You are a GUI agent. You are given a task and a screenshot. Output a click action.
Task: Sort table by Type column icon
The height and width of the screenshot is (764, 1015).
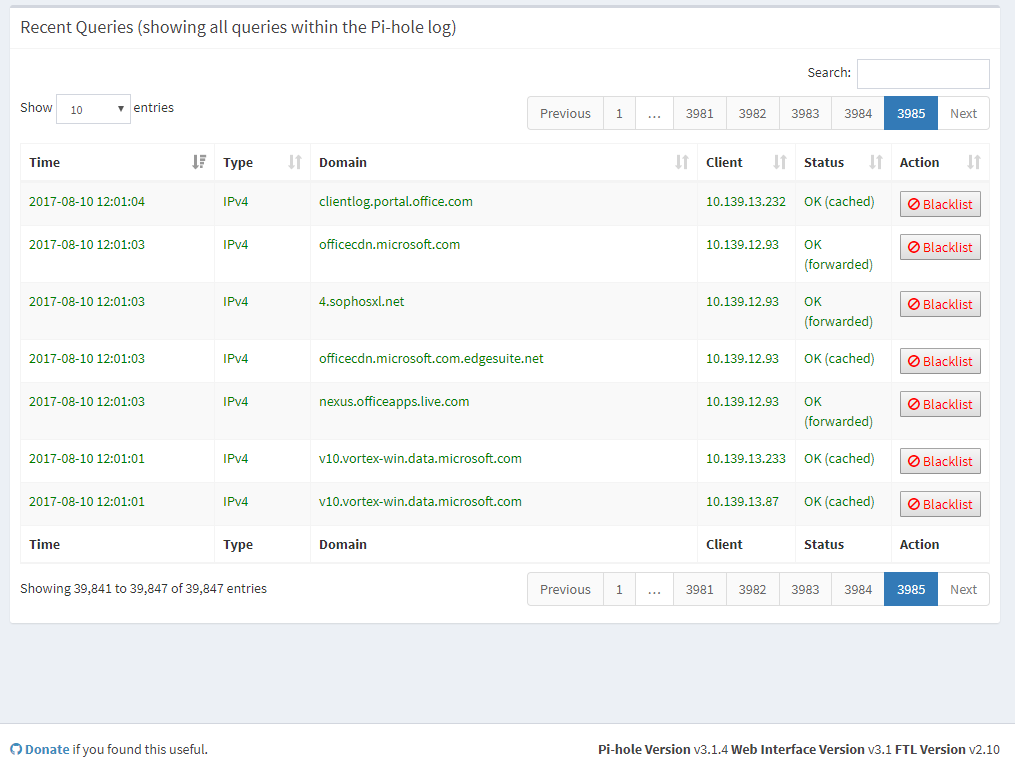tap(295, 162)
